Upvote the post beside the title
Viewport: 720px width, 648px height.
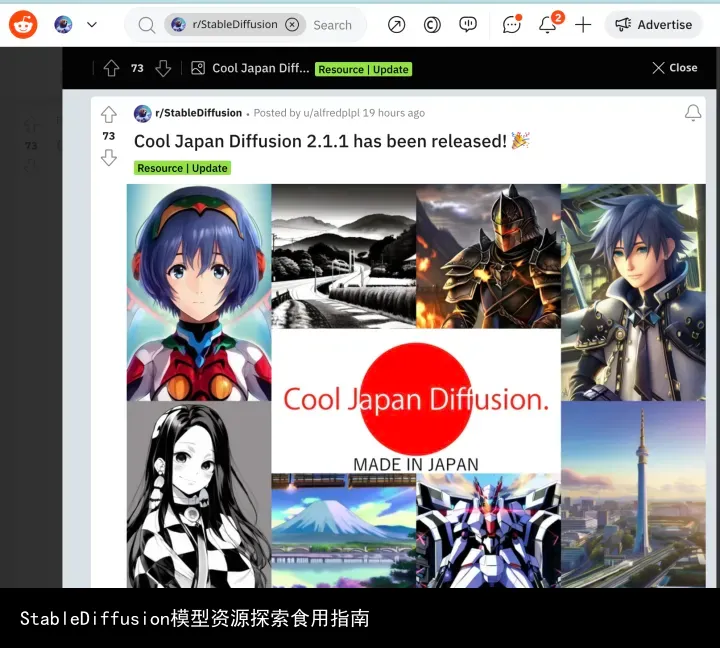[x=109, y=115]
